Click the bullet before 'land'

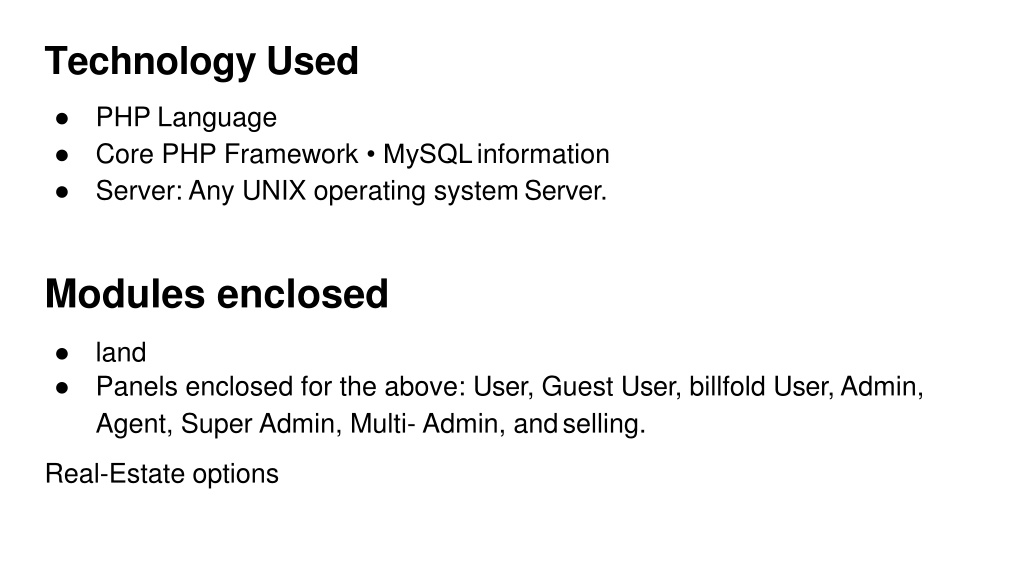[x=62, y=353]
